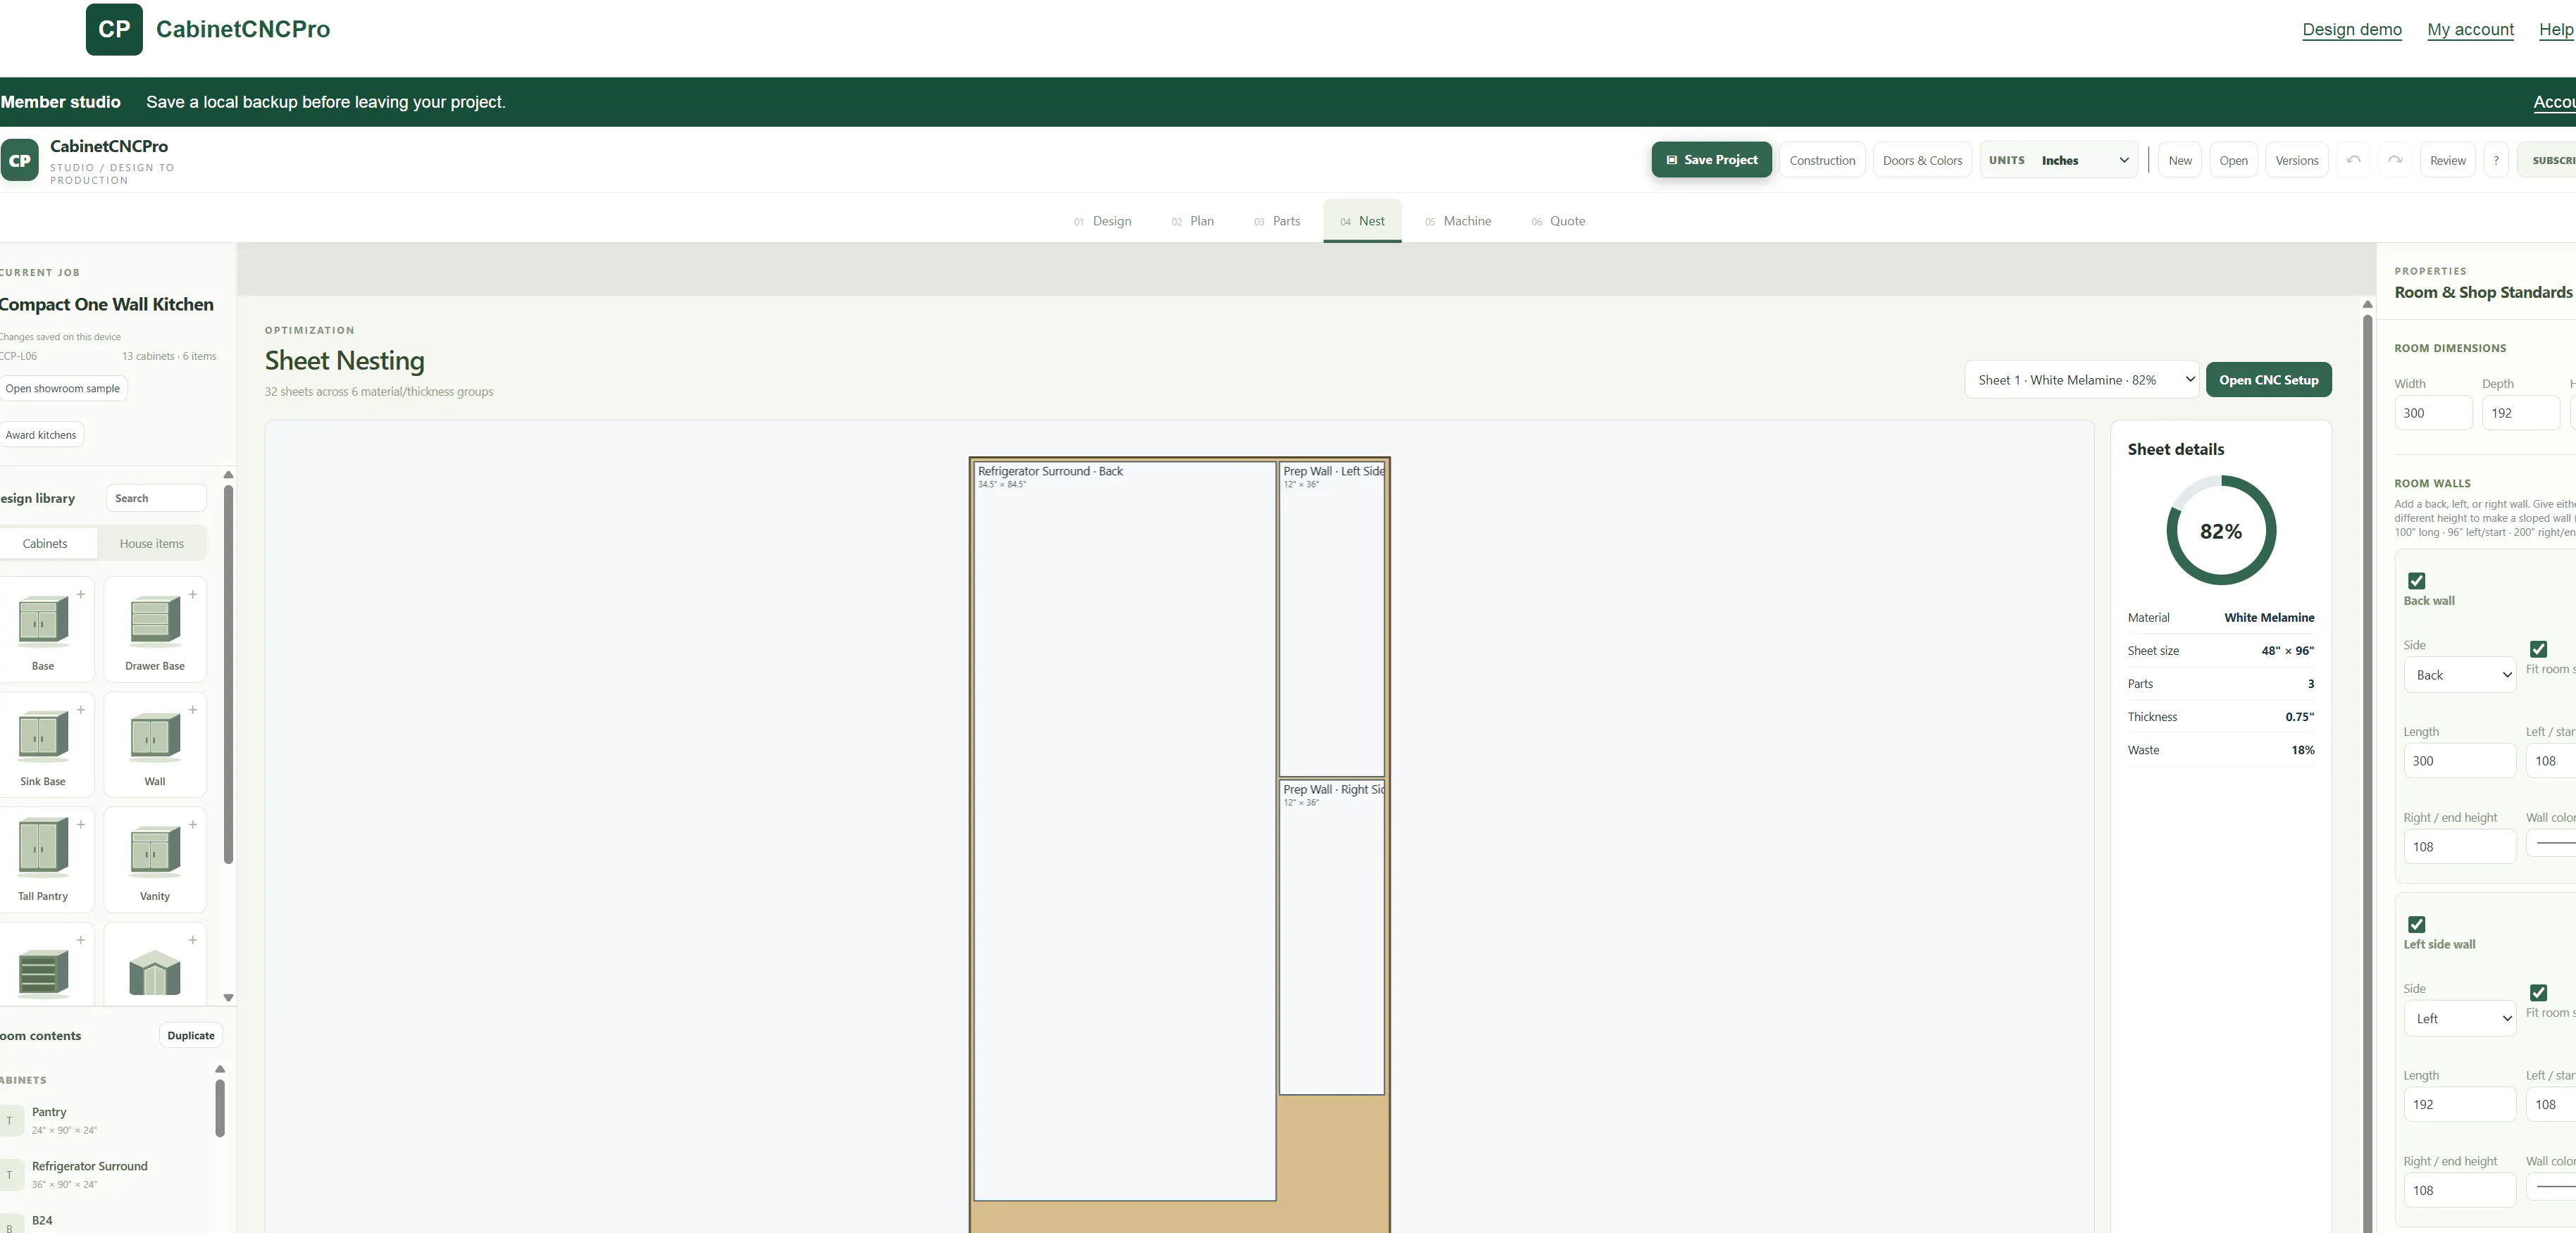This screenshot has height=1233, width=2576.
Task: Open the Left side wall Side dropdown
Action: click(x=2459, y=1019)
